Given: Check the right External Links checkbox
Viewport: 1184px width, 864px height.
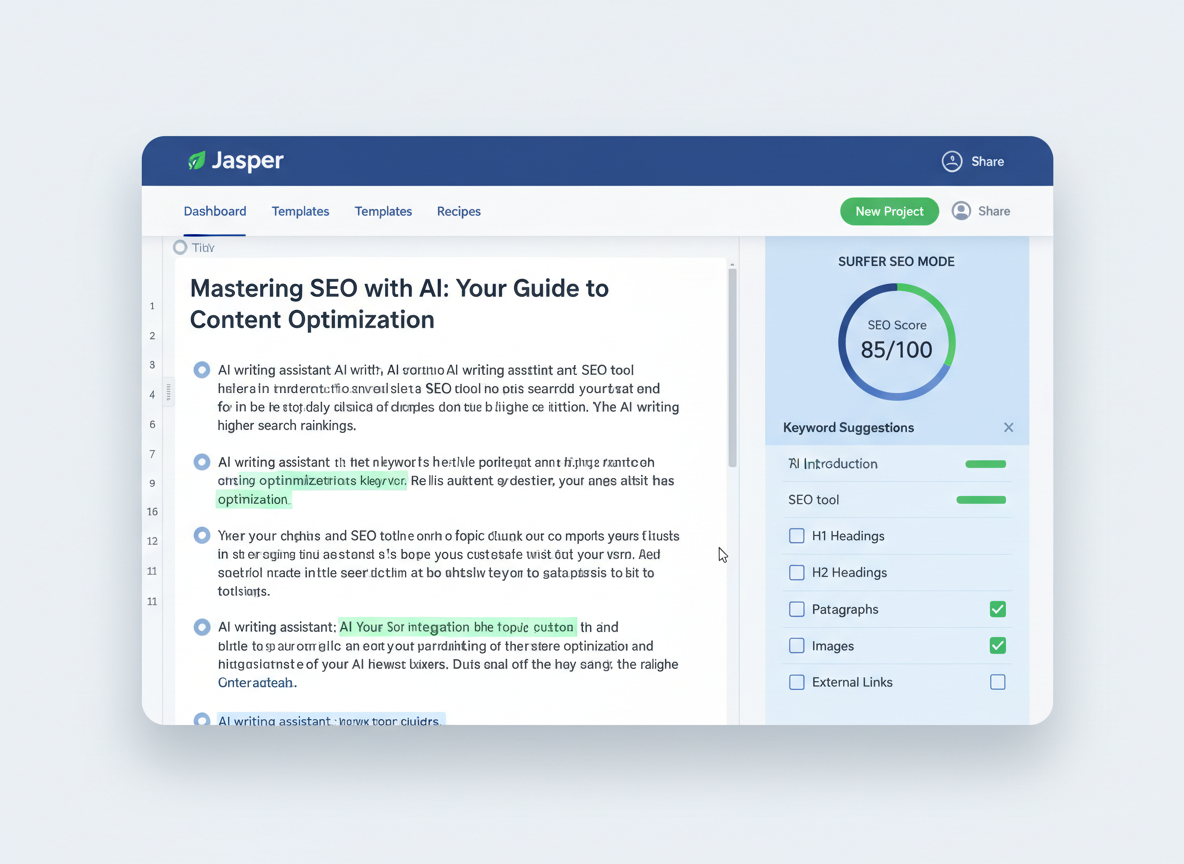Looking at the screenshot, I should pyautogui.click(x=997, y=682).
